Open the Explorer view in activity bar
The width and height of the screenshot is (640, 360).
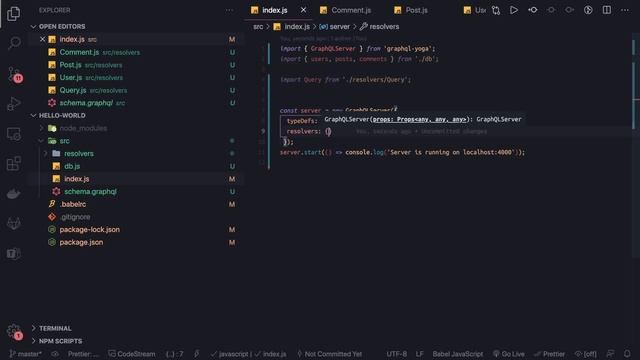tap(13, 13)
